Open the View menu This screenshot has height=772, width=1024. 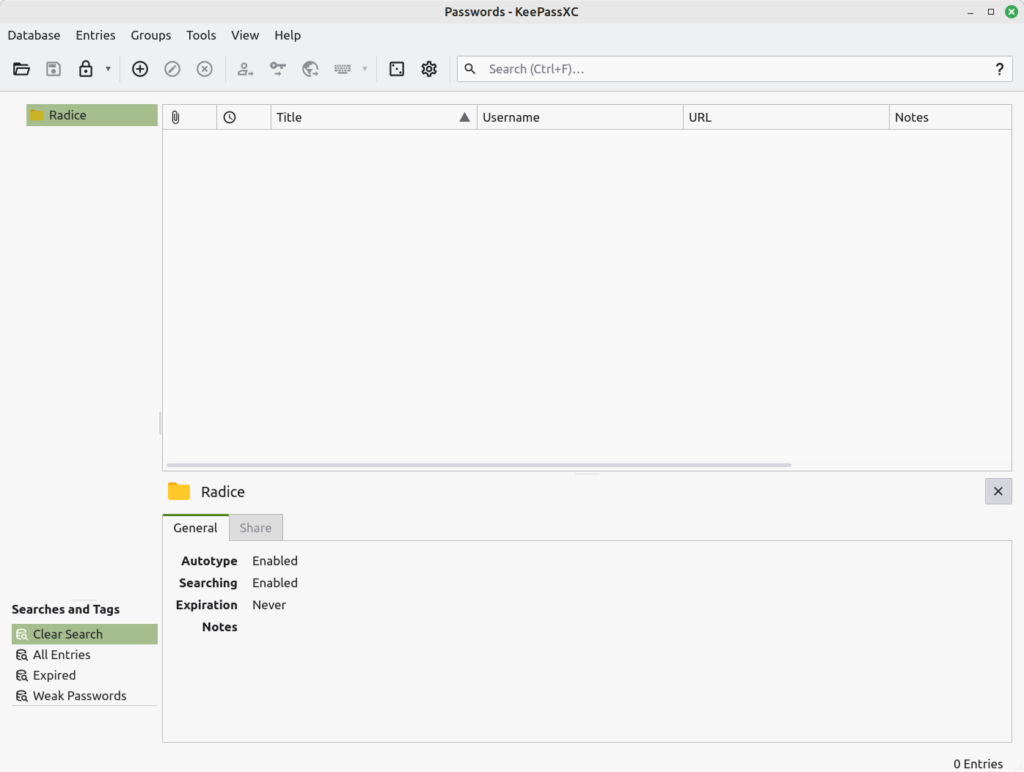point(245,35)
